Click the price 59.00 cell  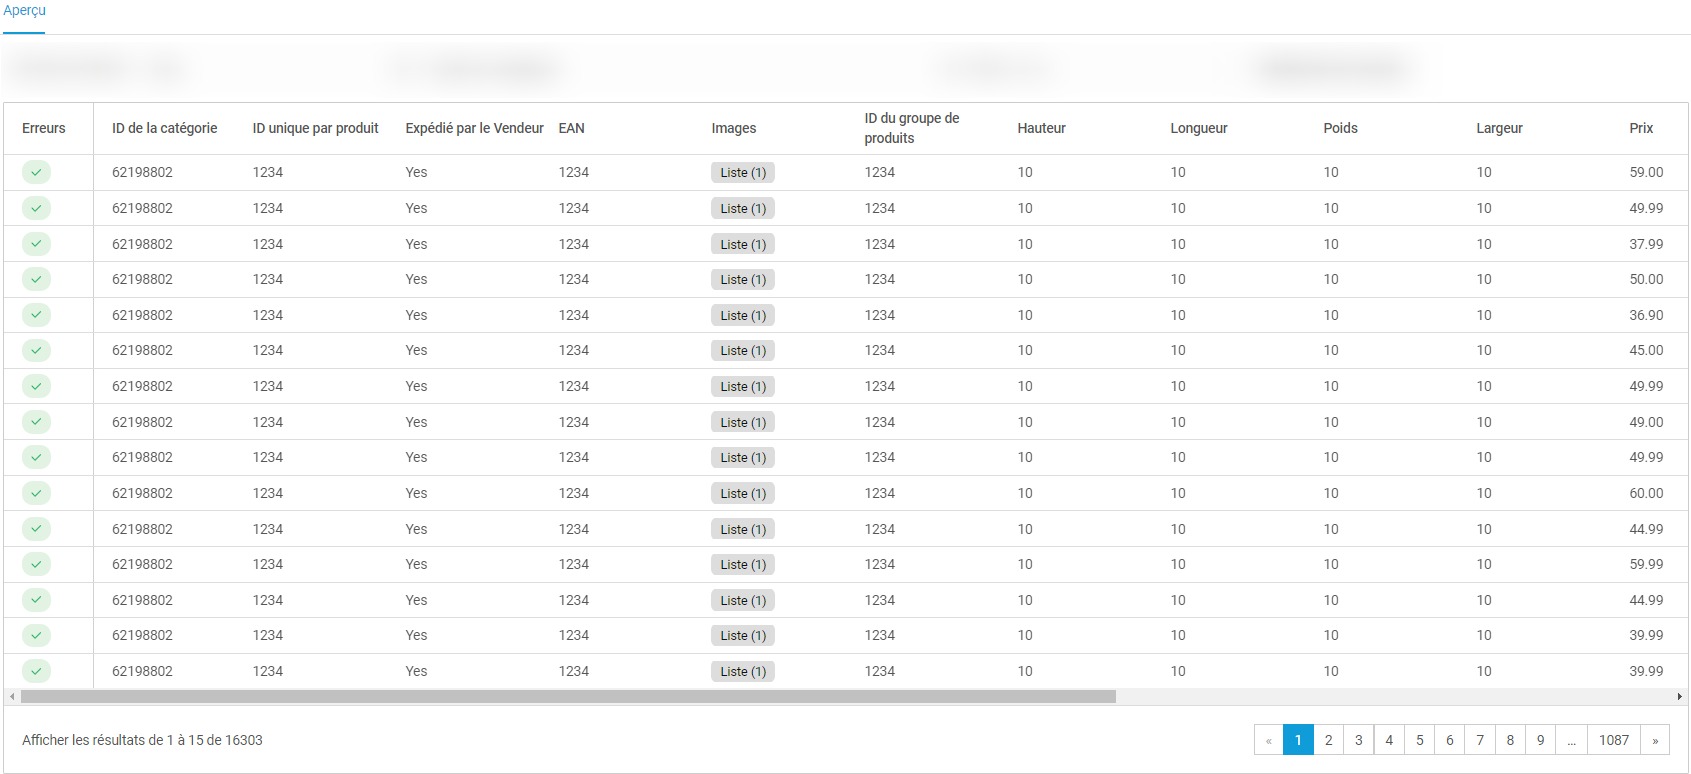click(x=1647, y=172)
